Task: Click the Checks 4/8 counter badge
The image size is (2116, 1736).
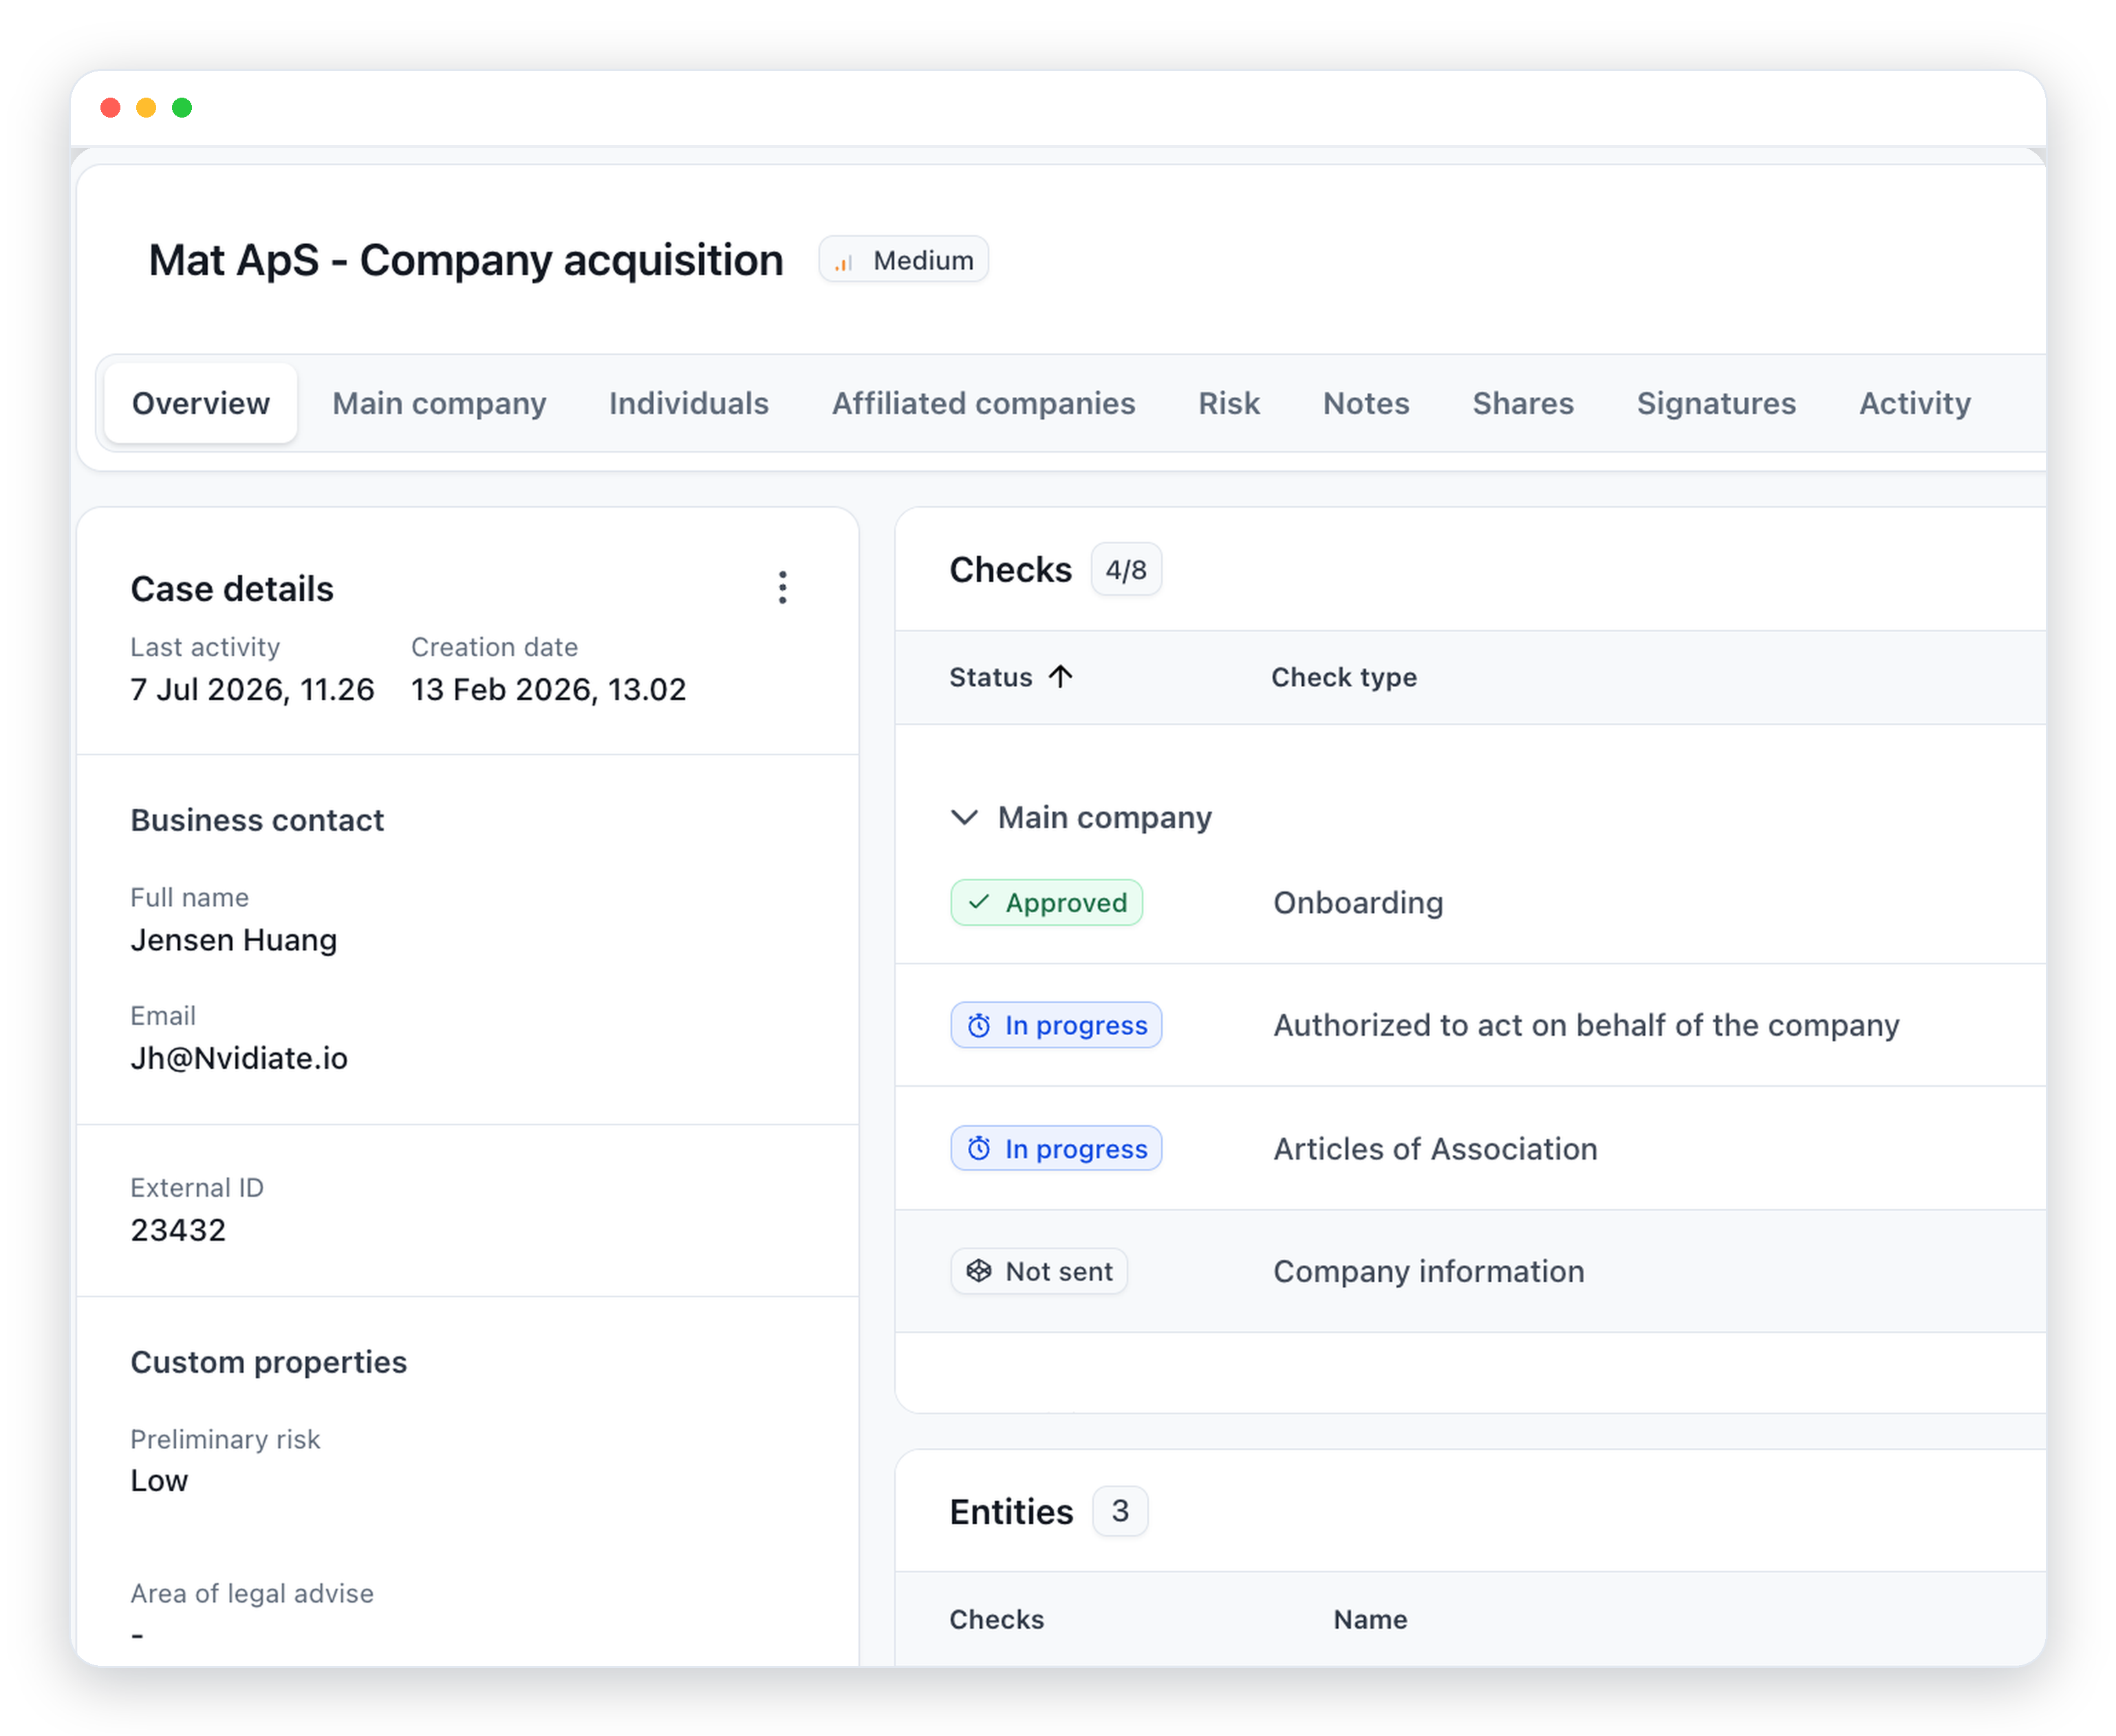Action: point(1126,570)
